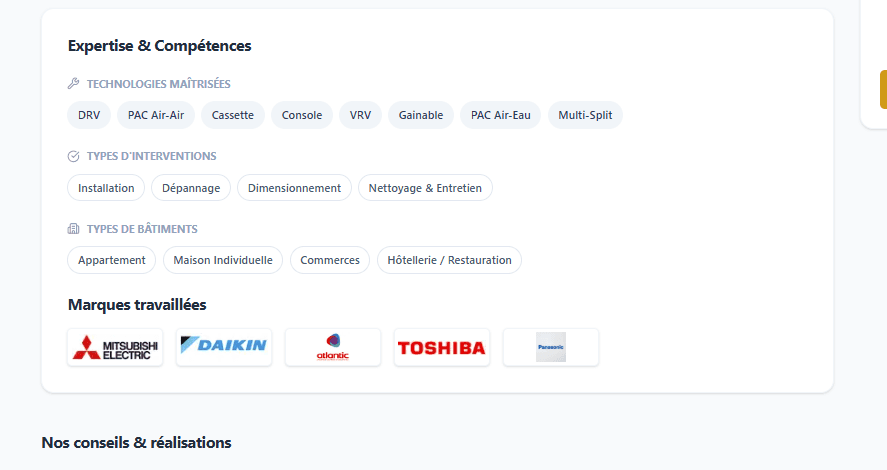
Task: Click the Mitsubishi Electric brand logo
Action: point(115,347)
